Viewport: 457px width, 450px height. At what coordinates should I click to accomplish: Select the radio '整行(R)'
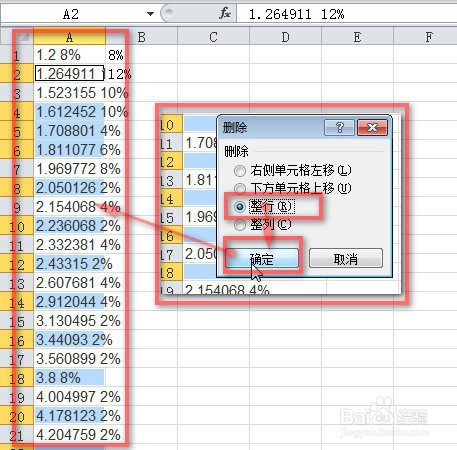(240, 207)
